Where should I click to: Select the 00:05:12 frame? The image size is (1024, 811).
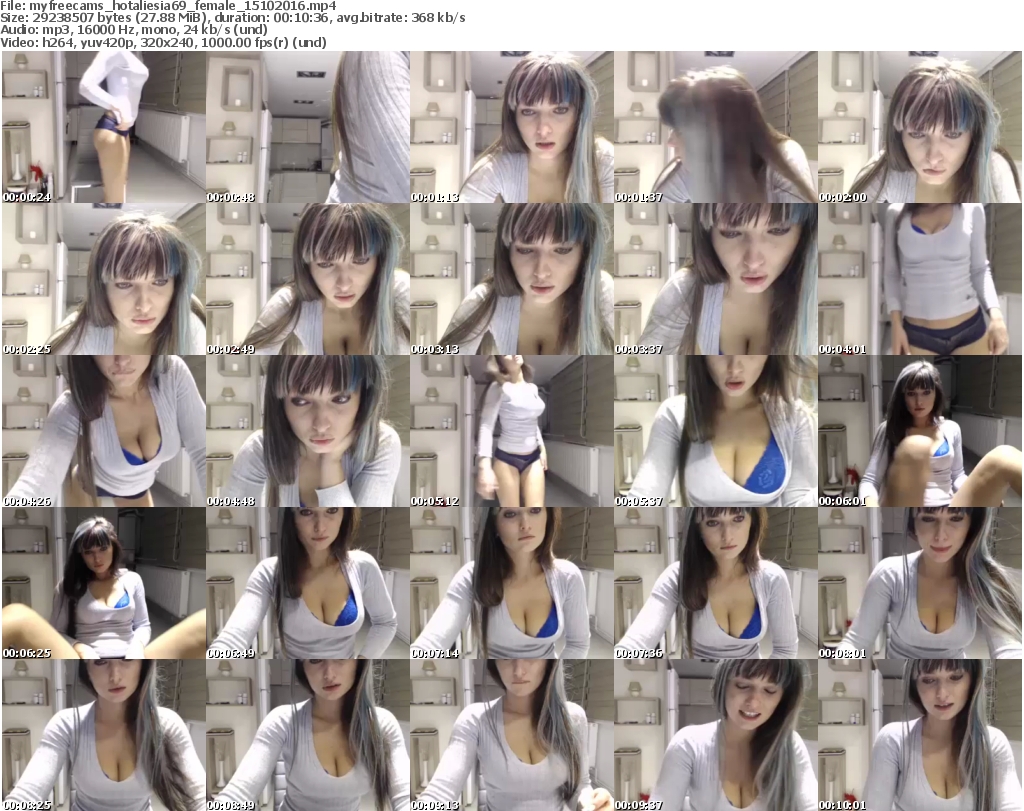[511, 431]
